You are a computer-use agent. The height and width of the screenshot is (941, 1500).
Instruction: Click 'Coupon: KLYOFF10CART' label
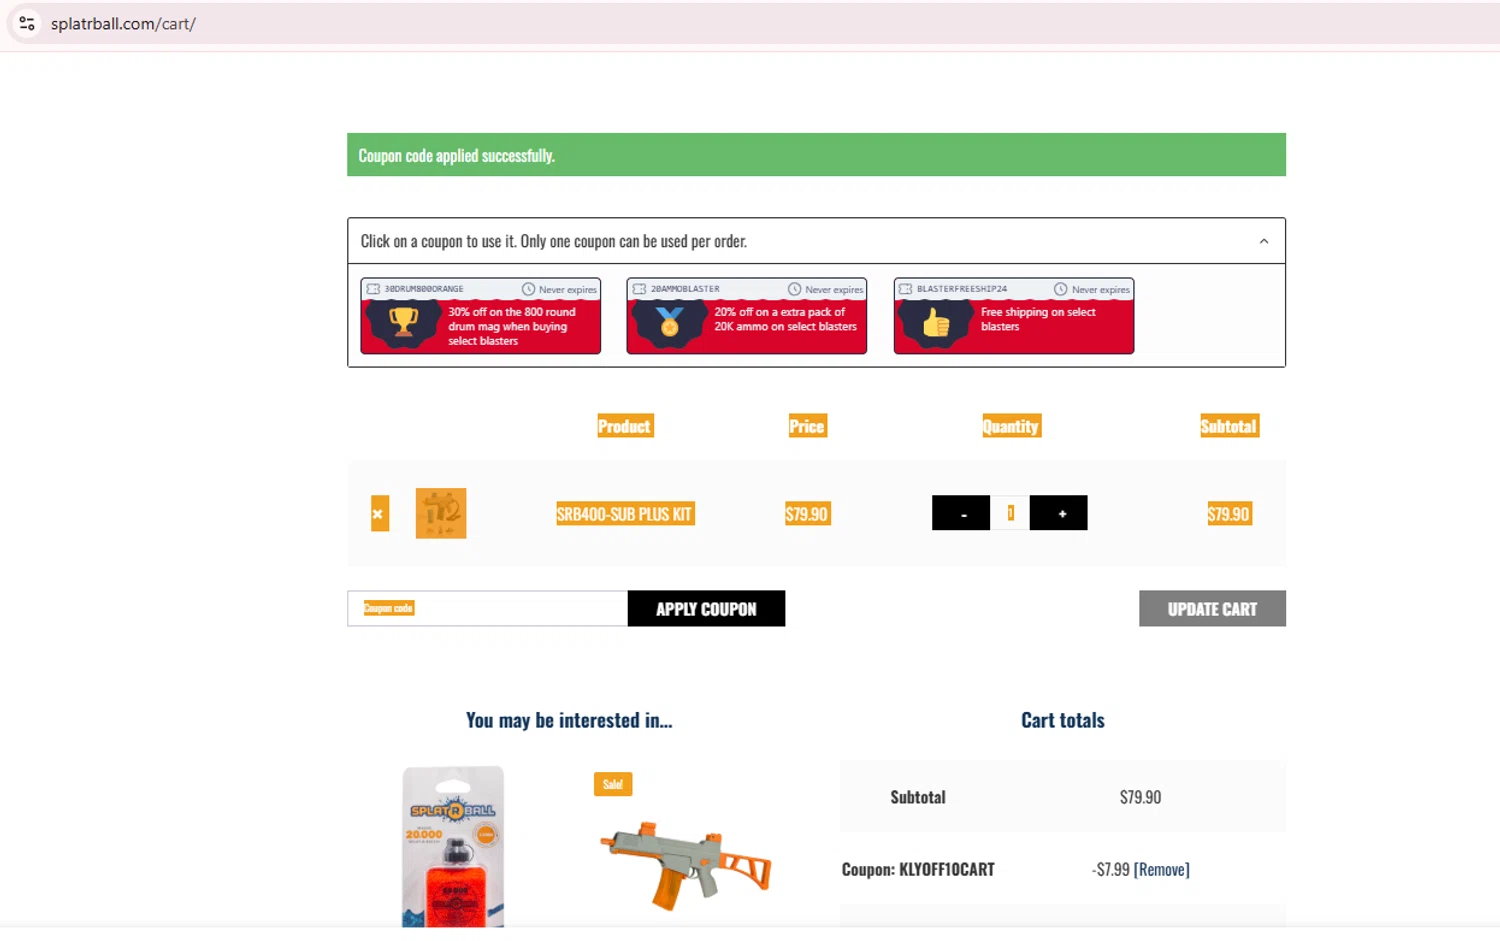click(x=918, y=870)
